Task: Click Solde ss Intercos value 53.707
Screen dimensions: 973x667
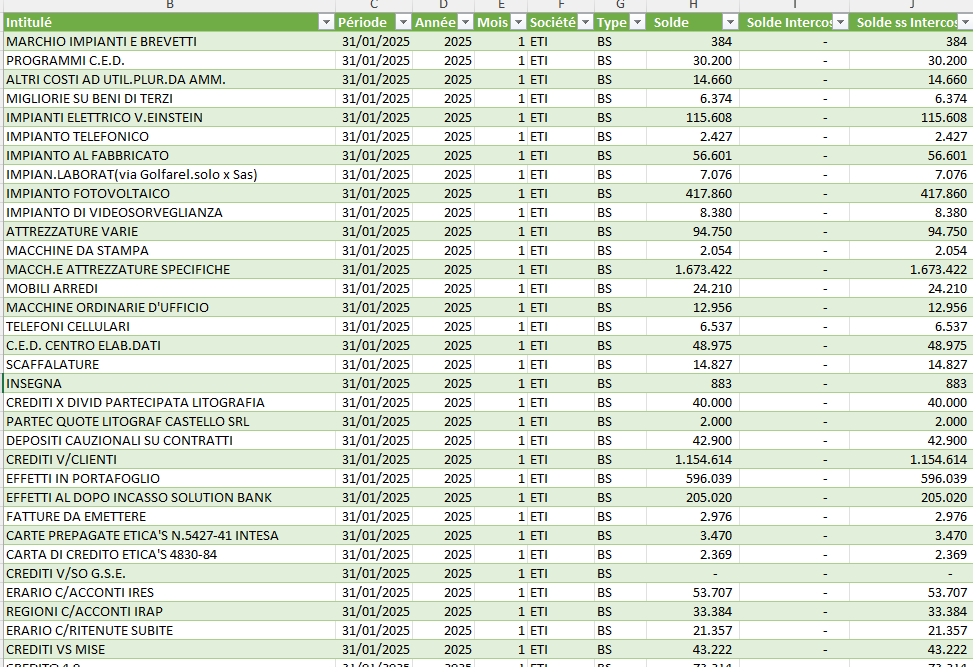Action: 948,593
